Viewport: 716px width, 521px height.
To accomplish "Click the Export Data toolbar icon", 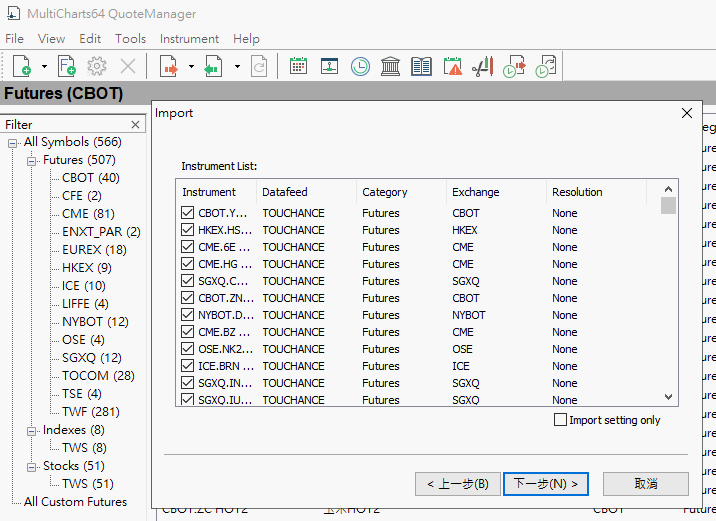I will [x=213, y=66].
